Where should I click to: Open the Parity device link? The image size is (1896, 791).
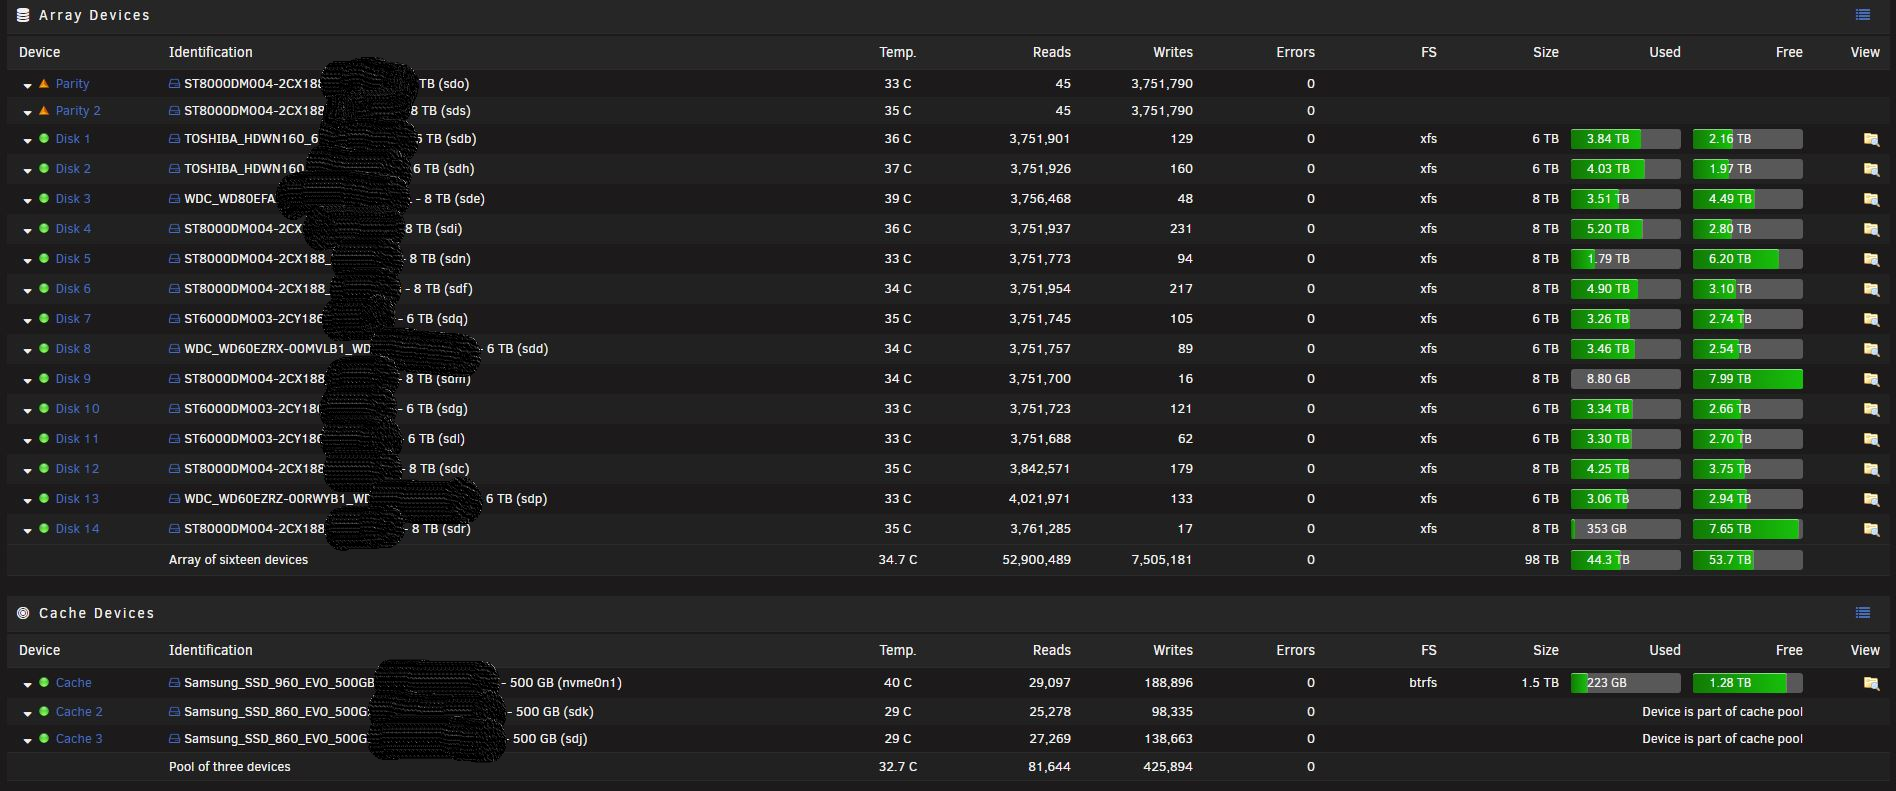(x=72, y=84)
